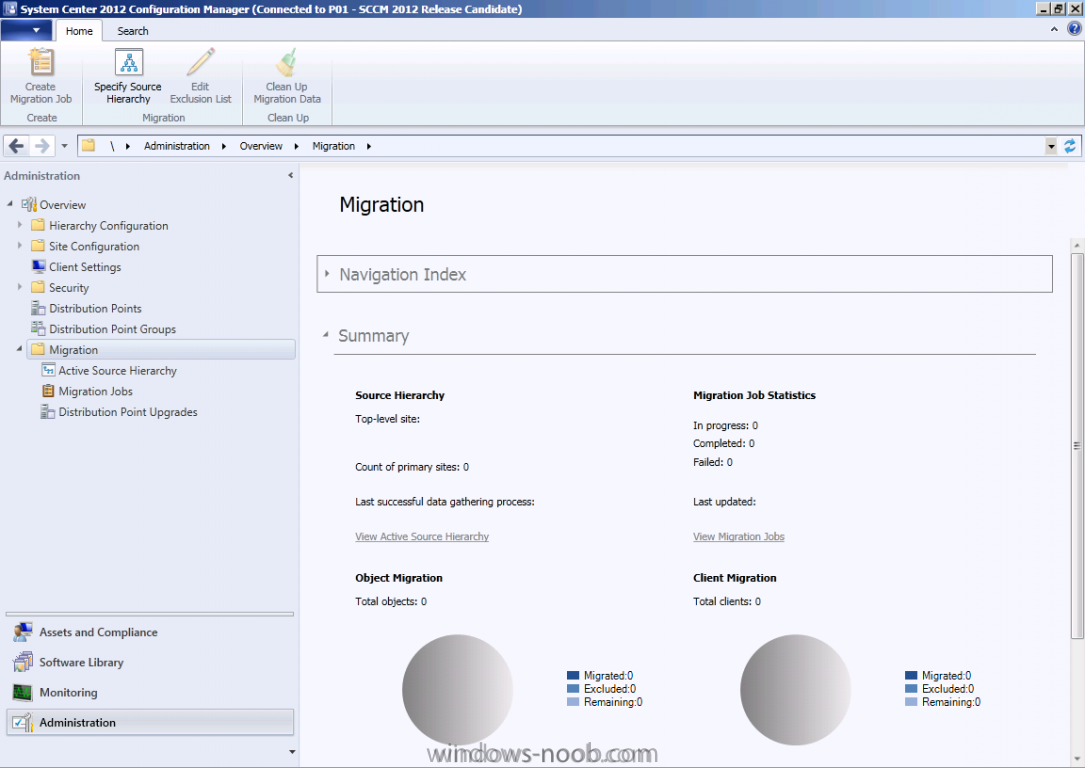This screenshot has height=768, width=1085.
Task: Click the address bar folder icon
Action: 89,146
